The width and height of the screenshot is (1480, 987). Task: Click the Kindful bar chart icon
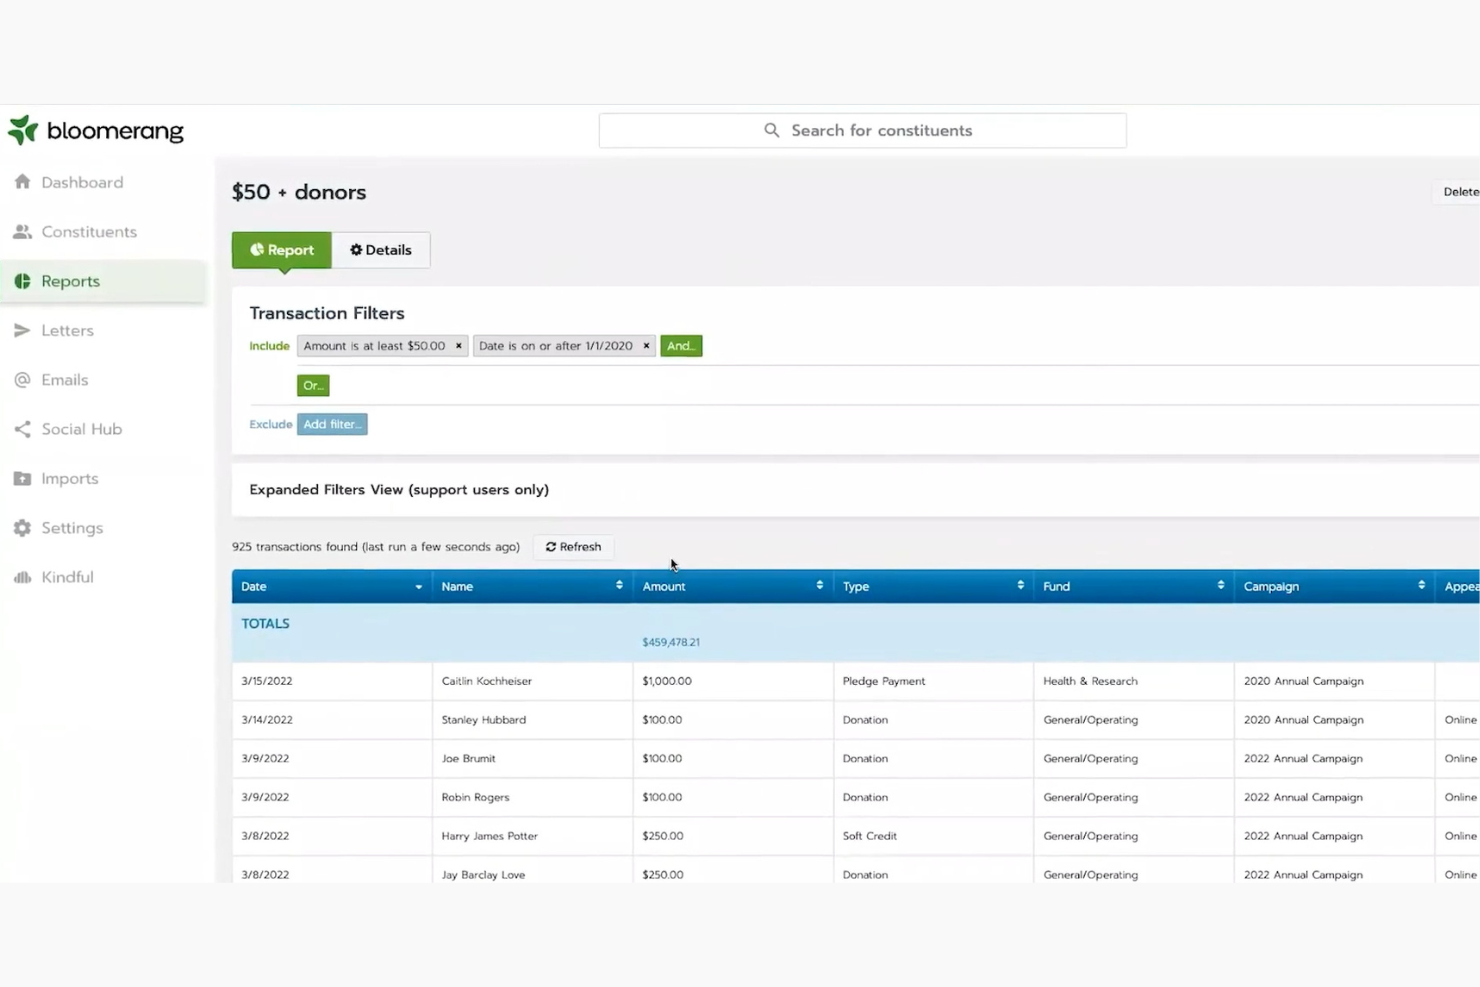pyautogui.click(x=22, y=577)
